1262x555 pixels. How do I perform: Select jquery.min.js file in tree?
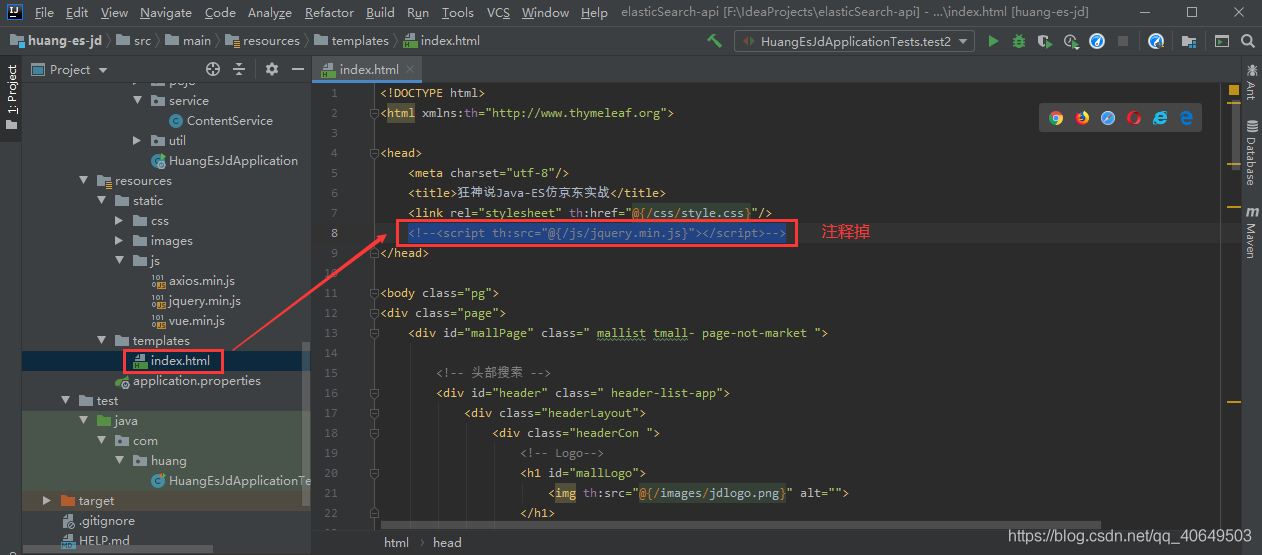pyautogui.click(x=195, y=301)
